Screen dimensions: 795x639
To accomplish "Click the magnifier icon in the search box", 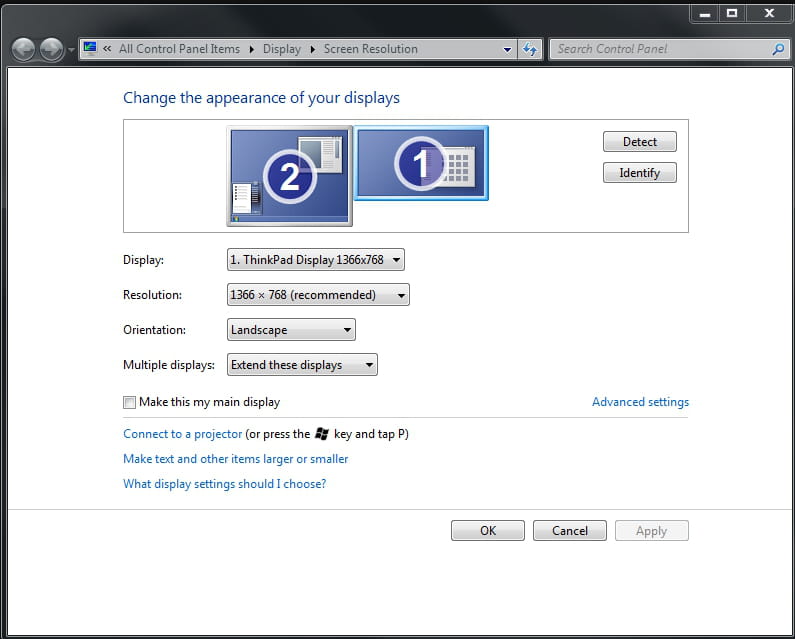I will tap(778, 49).
